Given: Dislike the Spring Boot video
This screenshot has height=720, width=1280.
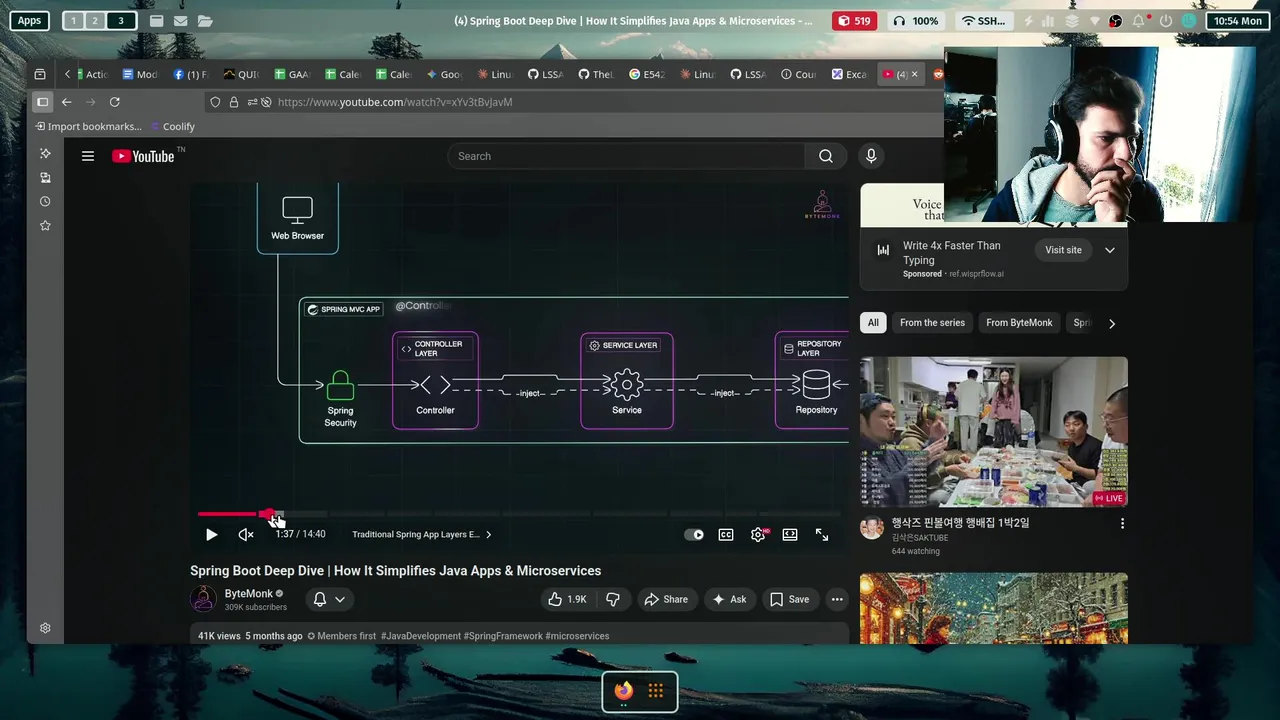Looking at the screenshot, I should point(613,599).
